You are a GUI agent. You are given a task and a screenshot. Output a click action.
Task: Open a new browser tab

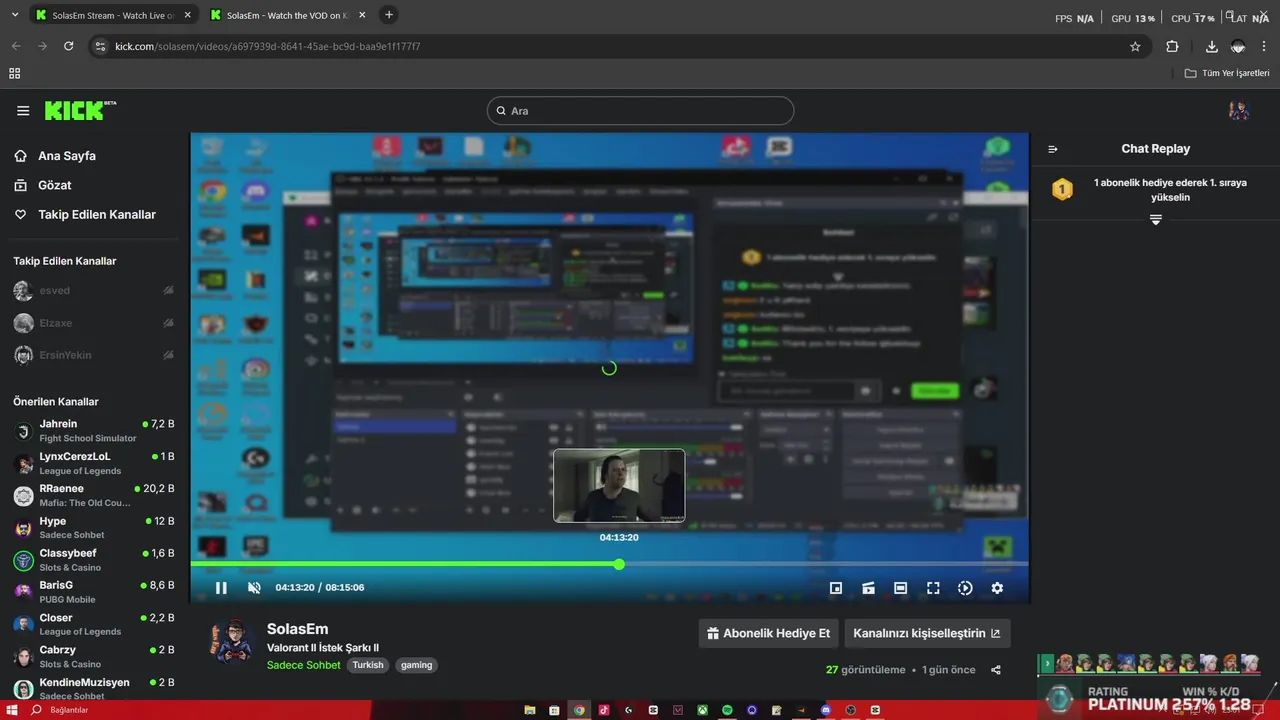[x=389, y=15]
